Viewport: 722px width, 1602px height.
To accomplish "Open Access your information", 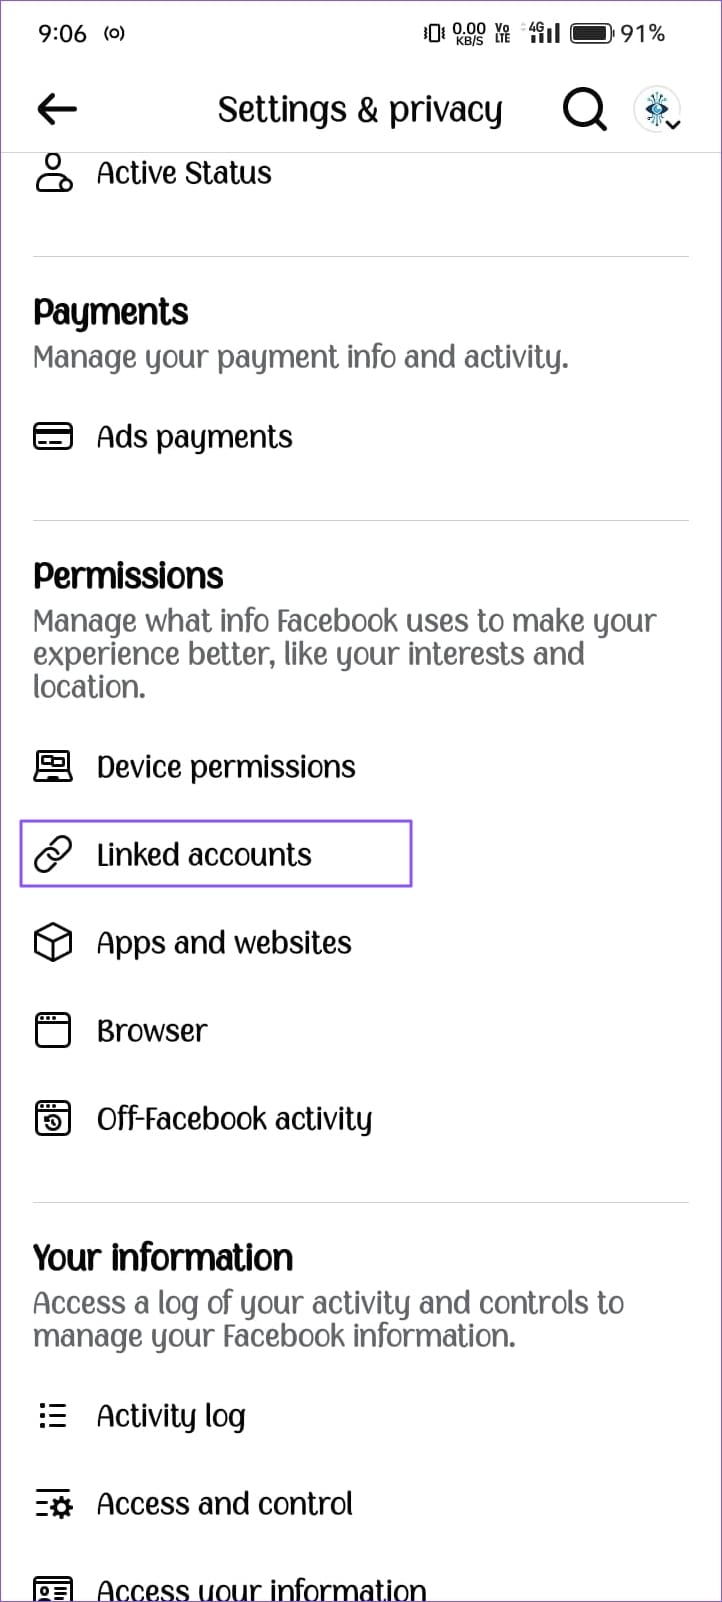I will pos(261,1585).
